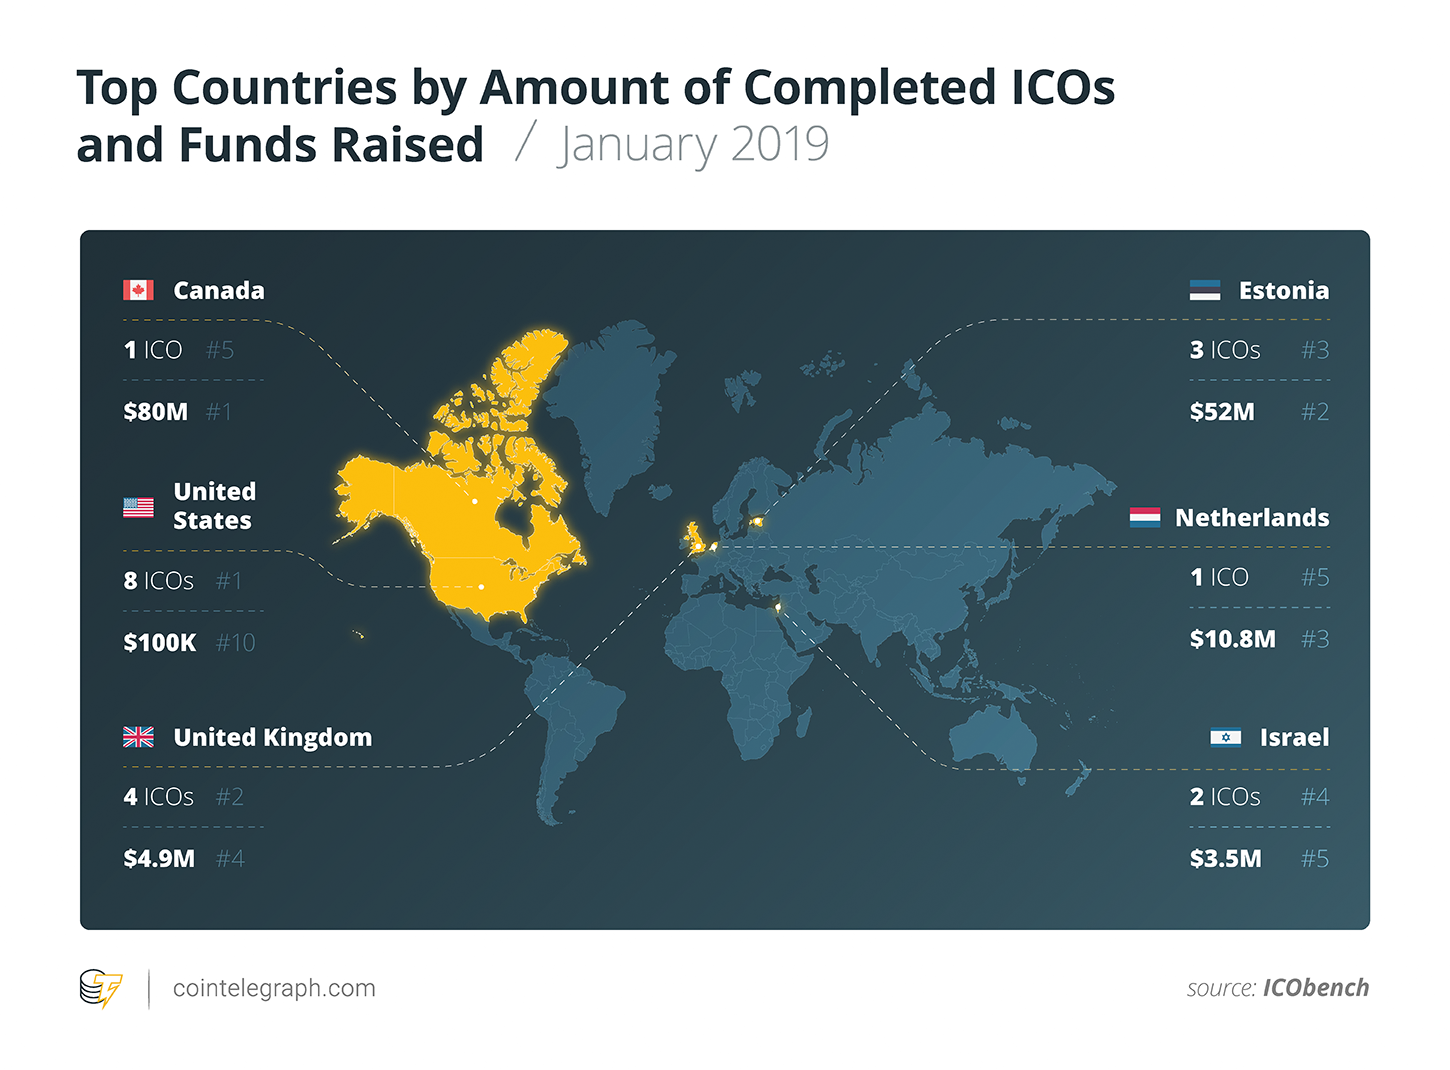Select Estonia's $52M funds value

pyautogui.click(x=1222, y=411)
